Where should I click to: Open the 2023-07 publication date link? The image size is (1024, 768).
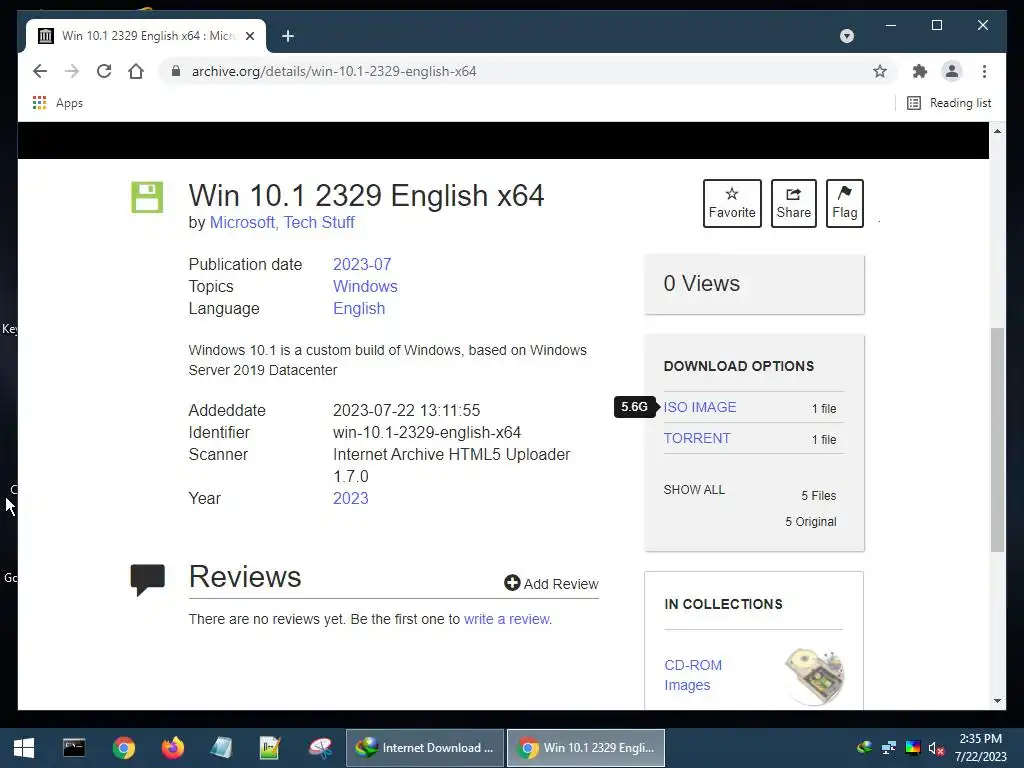362,264
